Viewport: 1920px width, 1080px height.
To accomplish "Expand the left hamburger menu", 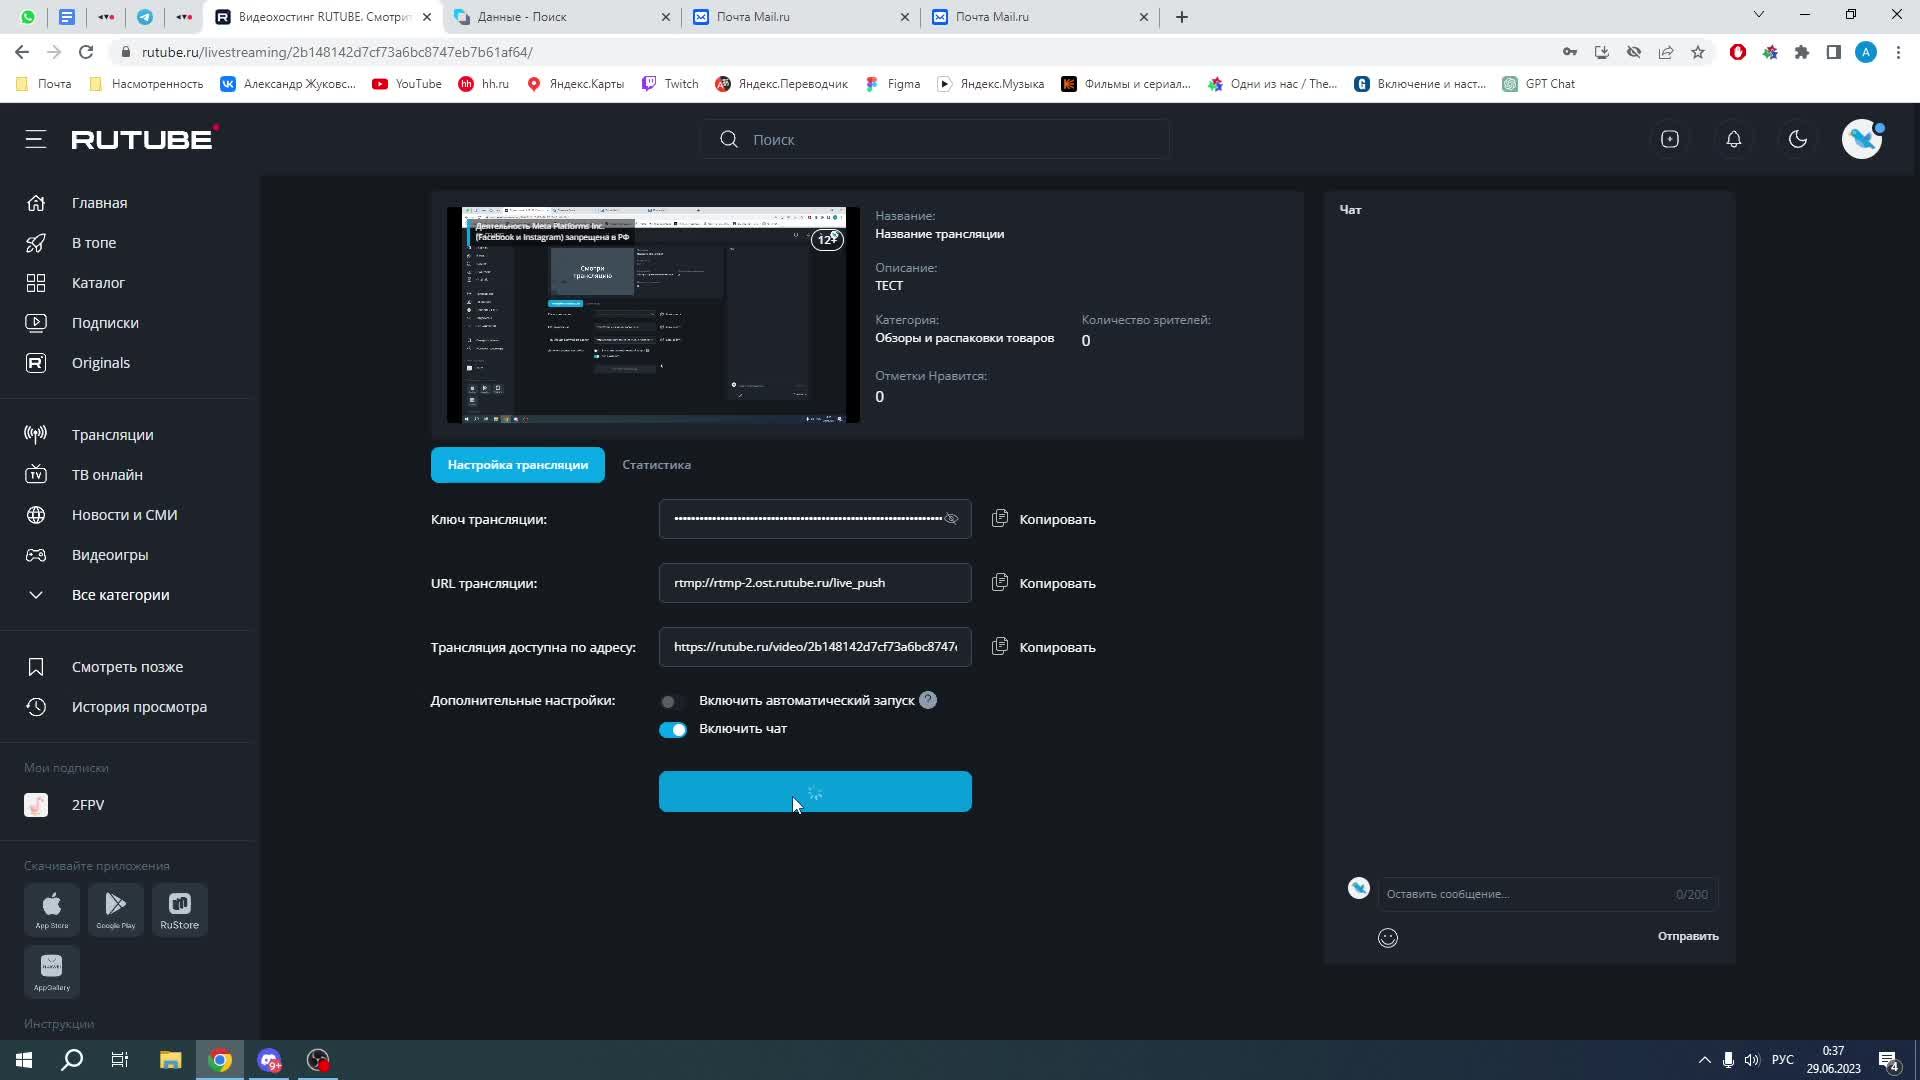I will (37, 138).
